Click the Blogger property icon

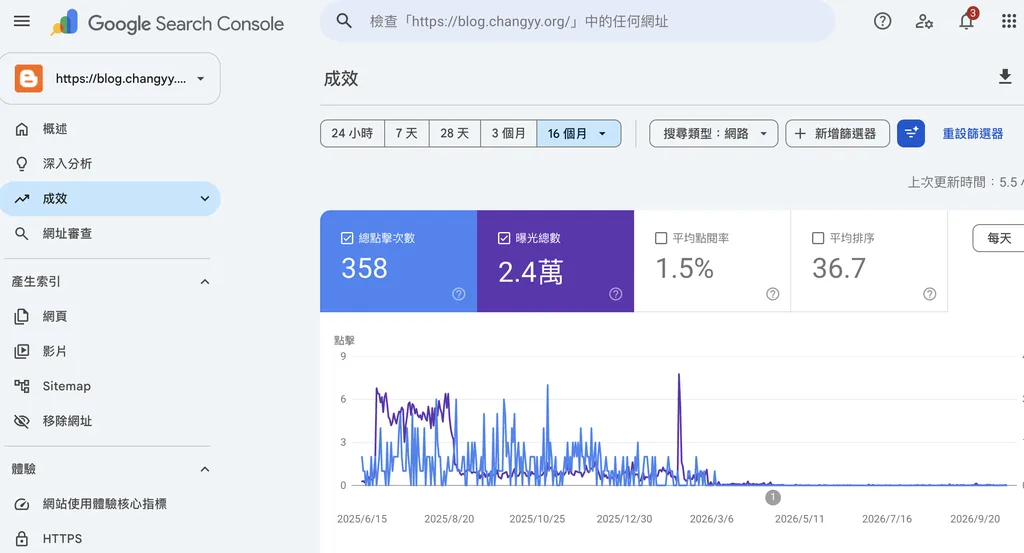[x=29, y=78]
